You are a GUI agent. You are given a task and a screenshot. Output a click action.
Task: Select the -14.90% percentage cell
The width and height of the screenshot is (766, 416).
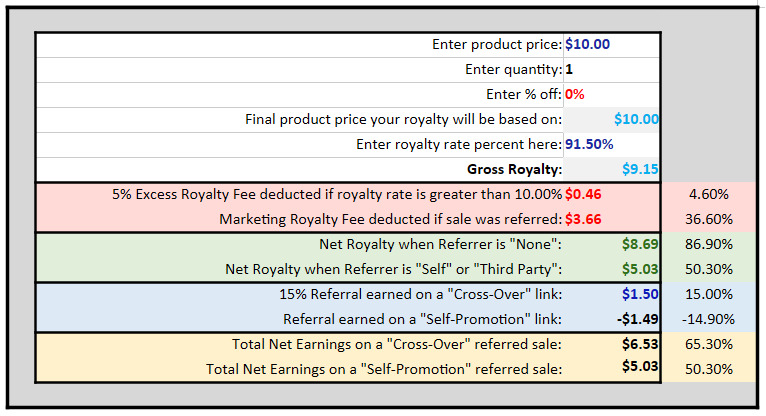coord(708,319)
